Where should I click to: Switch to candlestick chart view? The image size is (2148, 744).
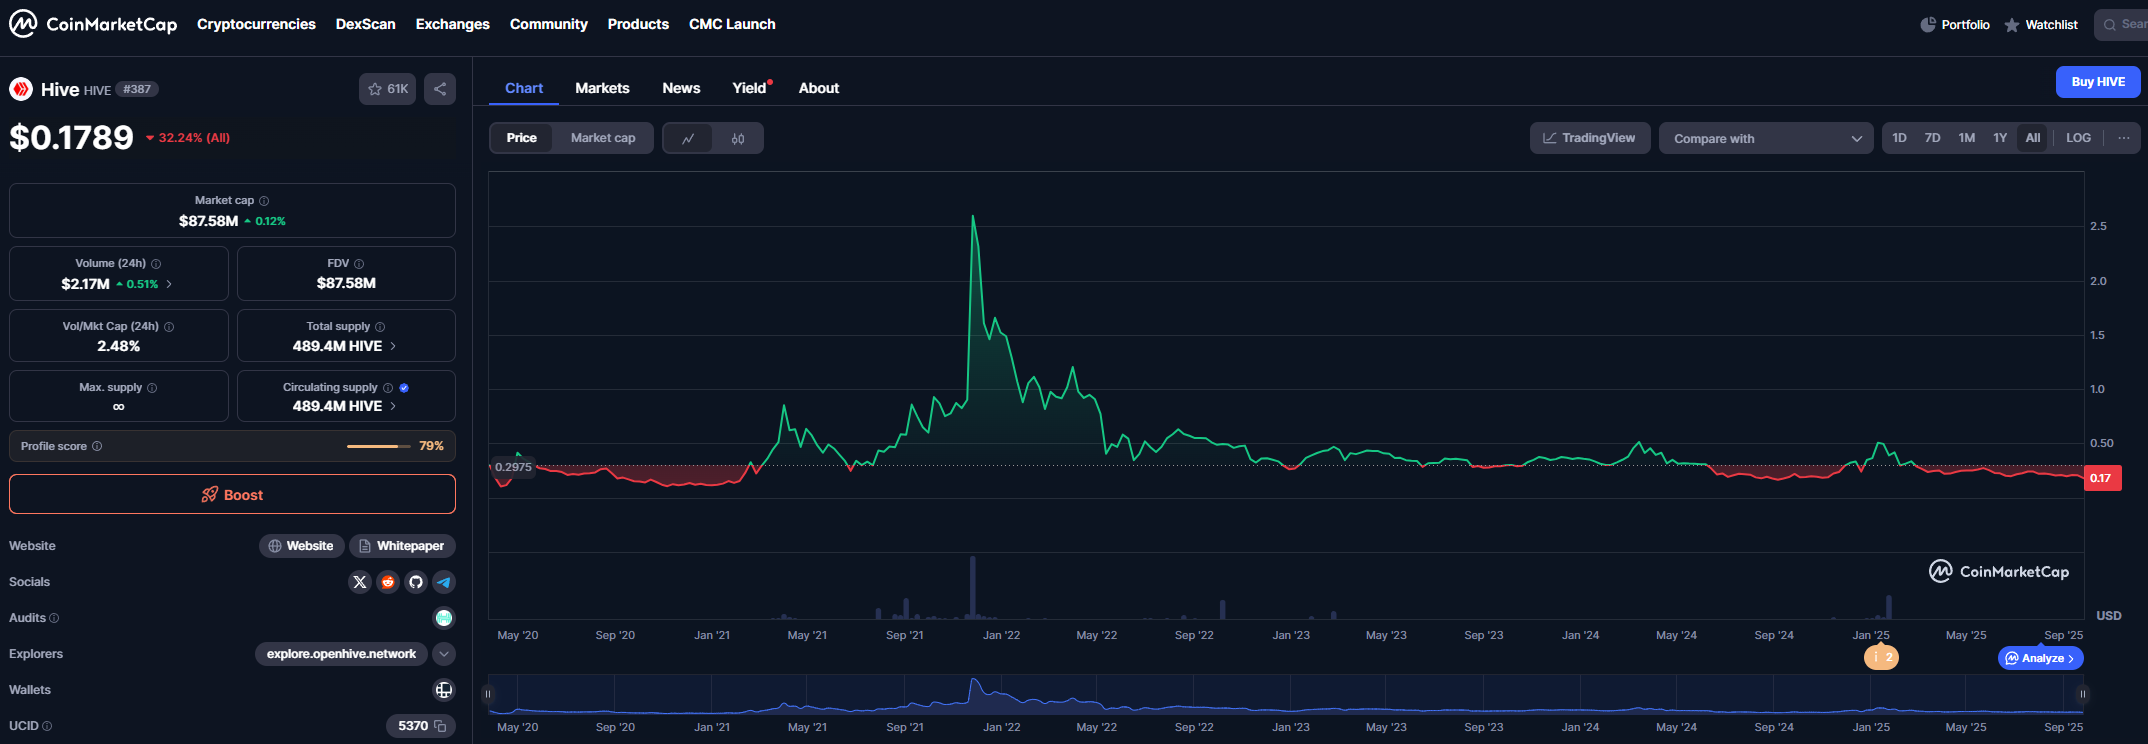[738, 138]
